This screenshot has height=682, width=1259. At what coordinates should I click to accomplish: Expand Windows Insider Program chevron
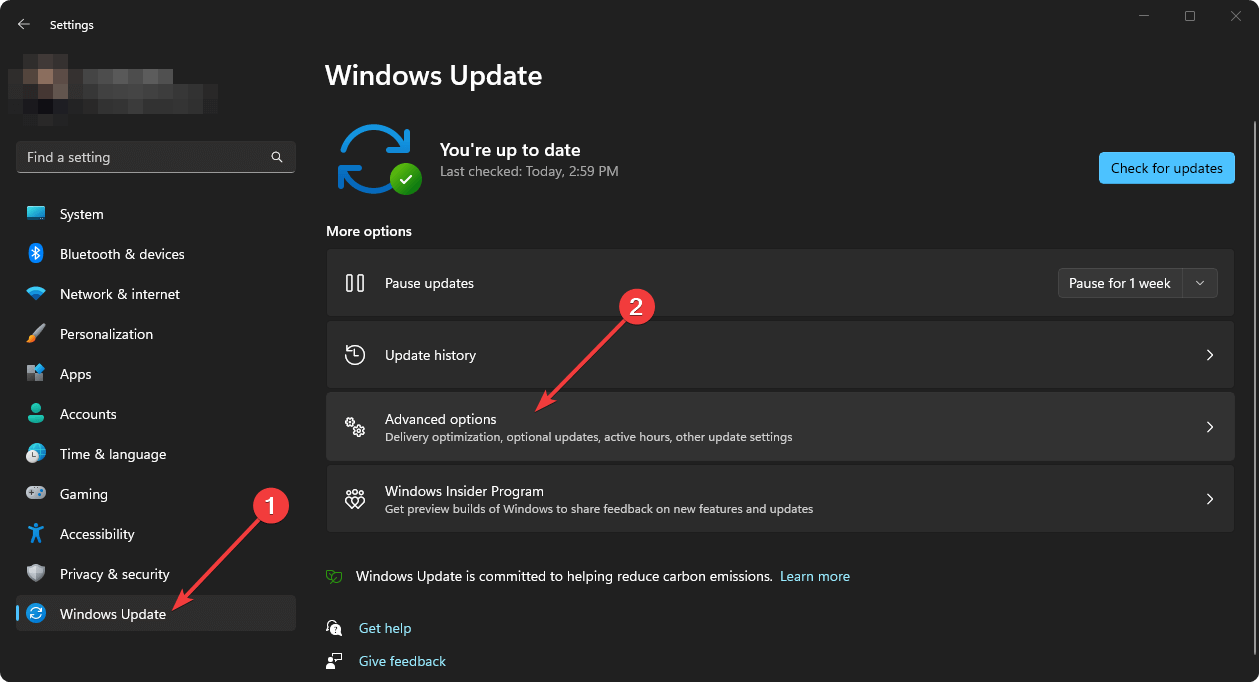point(1210,499)
